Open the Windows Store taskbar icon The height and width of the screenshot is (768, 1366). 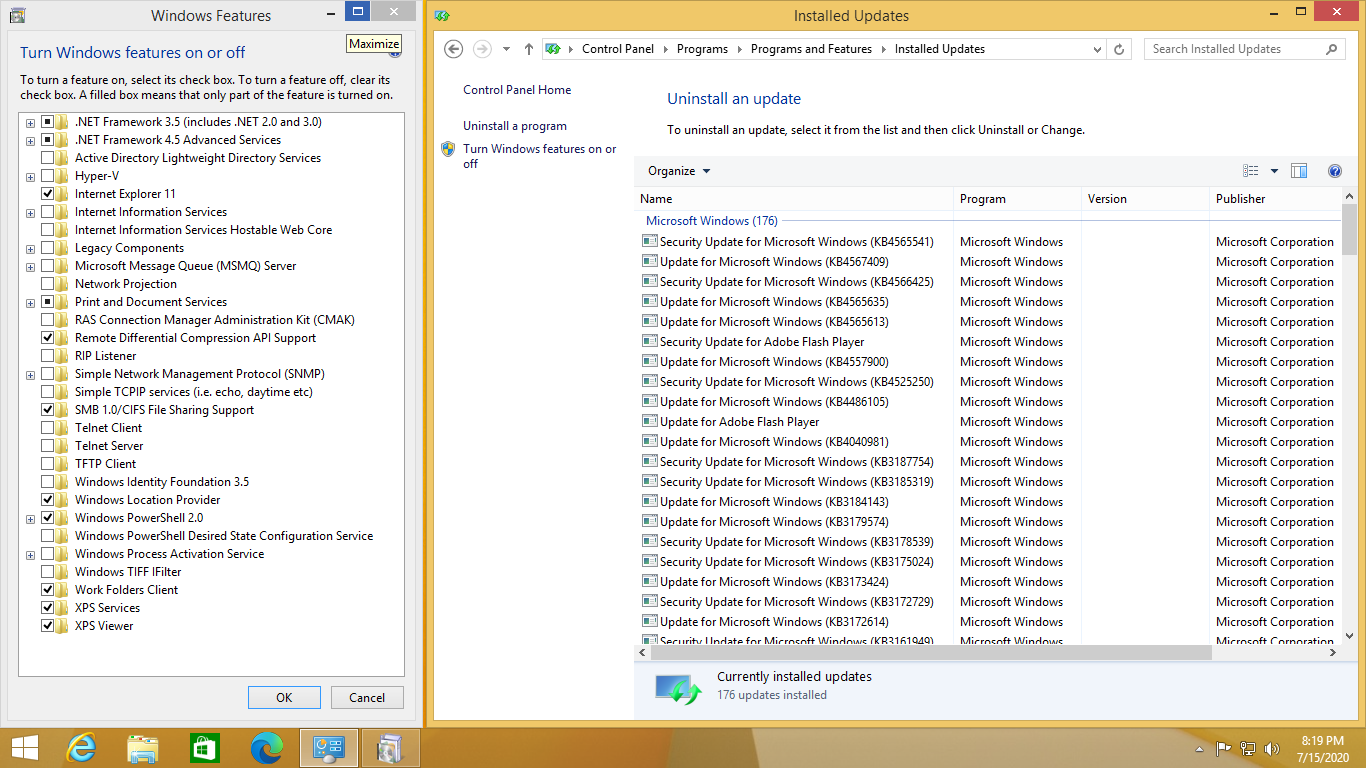point(204,748)
